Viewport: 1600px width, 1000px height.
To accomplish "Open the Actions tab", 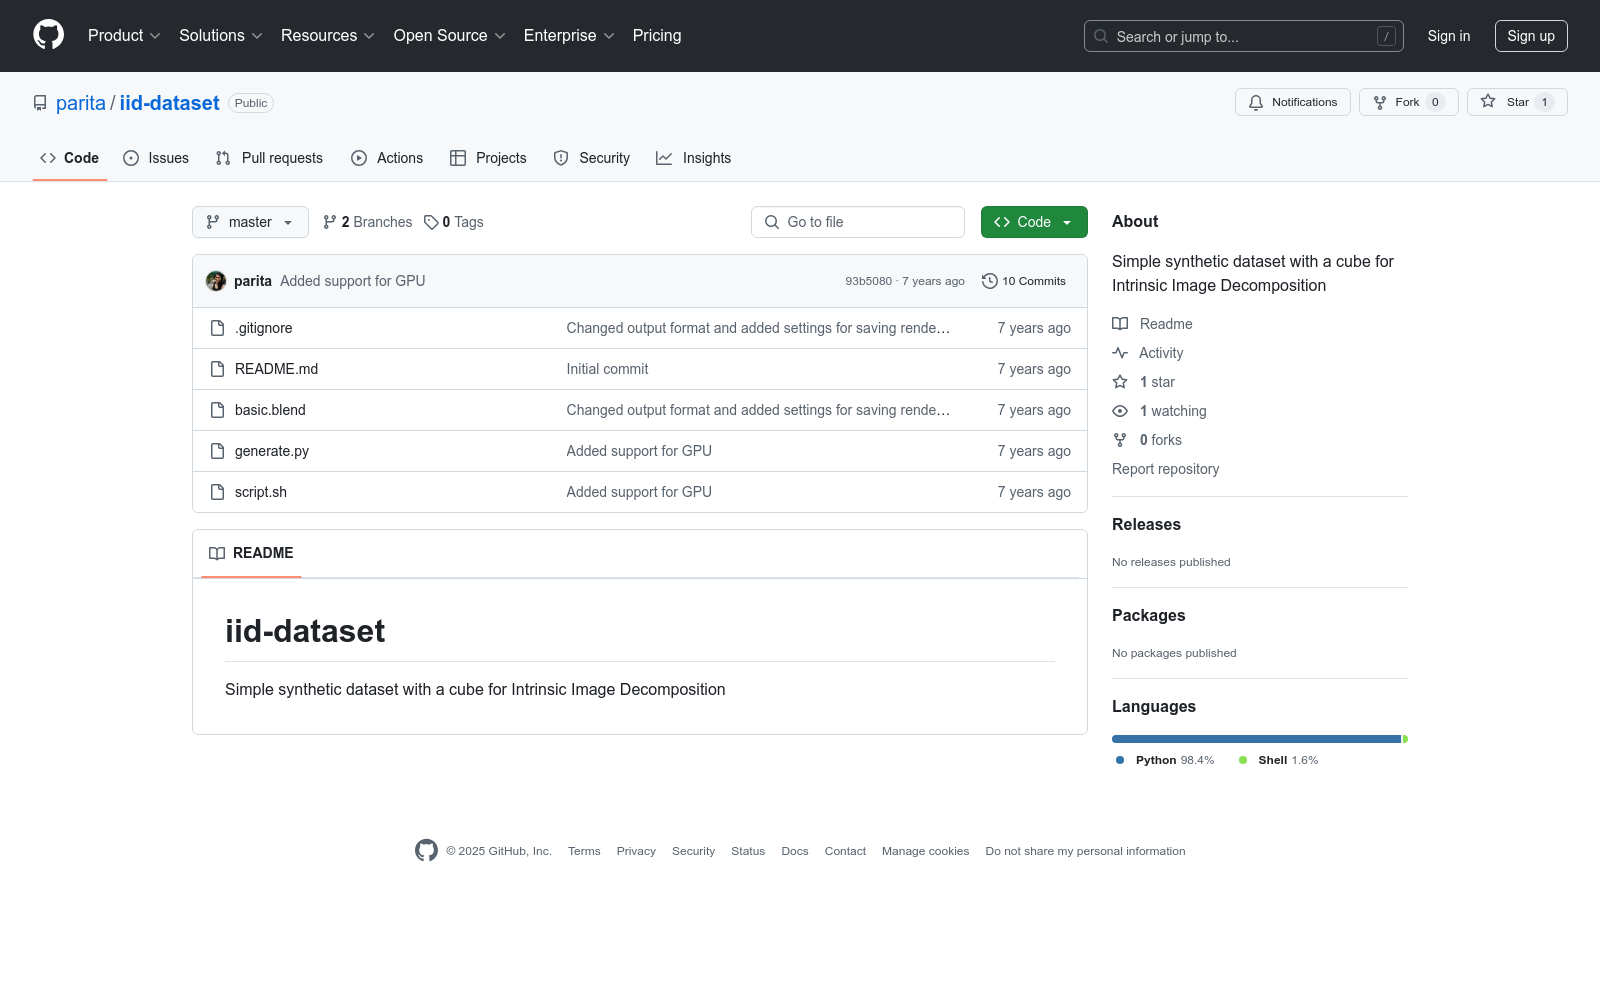I will [x=387, y=158].
